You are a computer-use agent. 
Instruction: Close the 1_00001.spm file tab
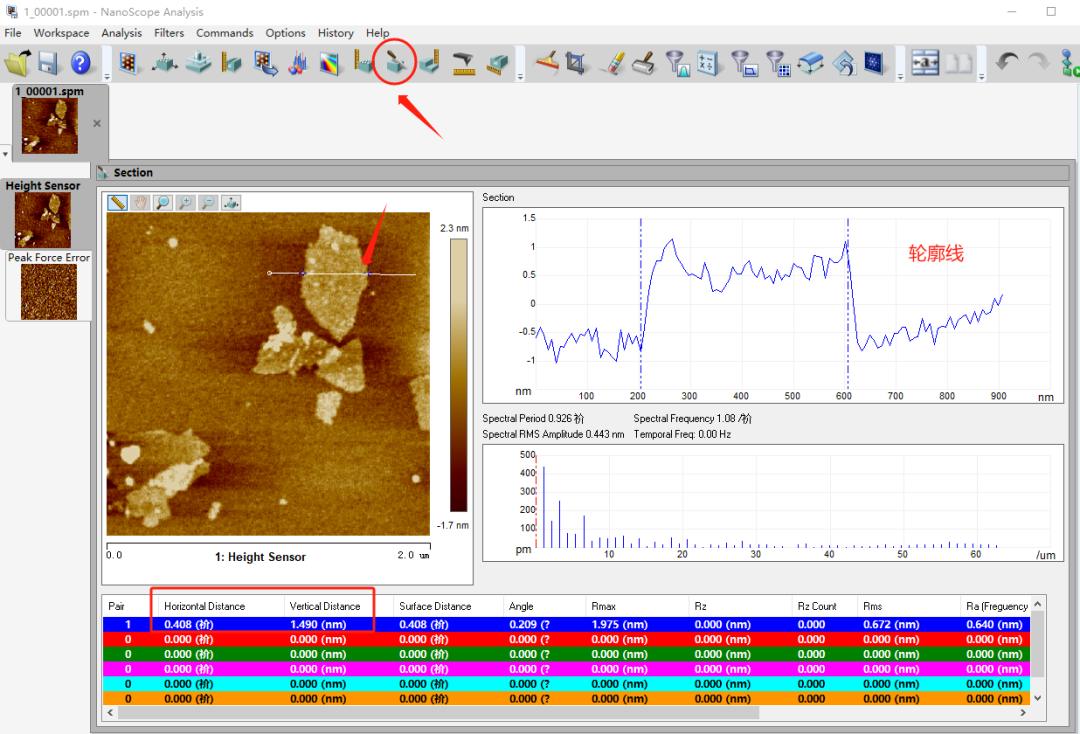pos(97,124)
